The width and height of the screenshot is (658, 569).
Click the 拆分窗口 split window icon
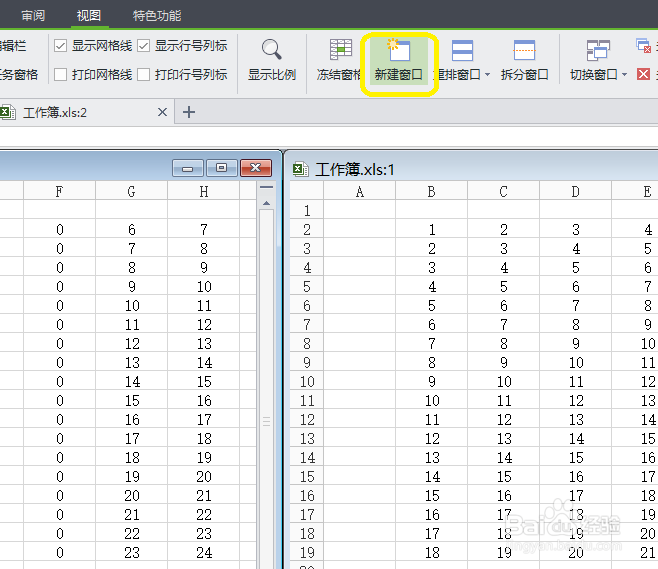coord(524,50)
